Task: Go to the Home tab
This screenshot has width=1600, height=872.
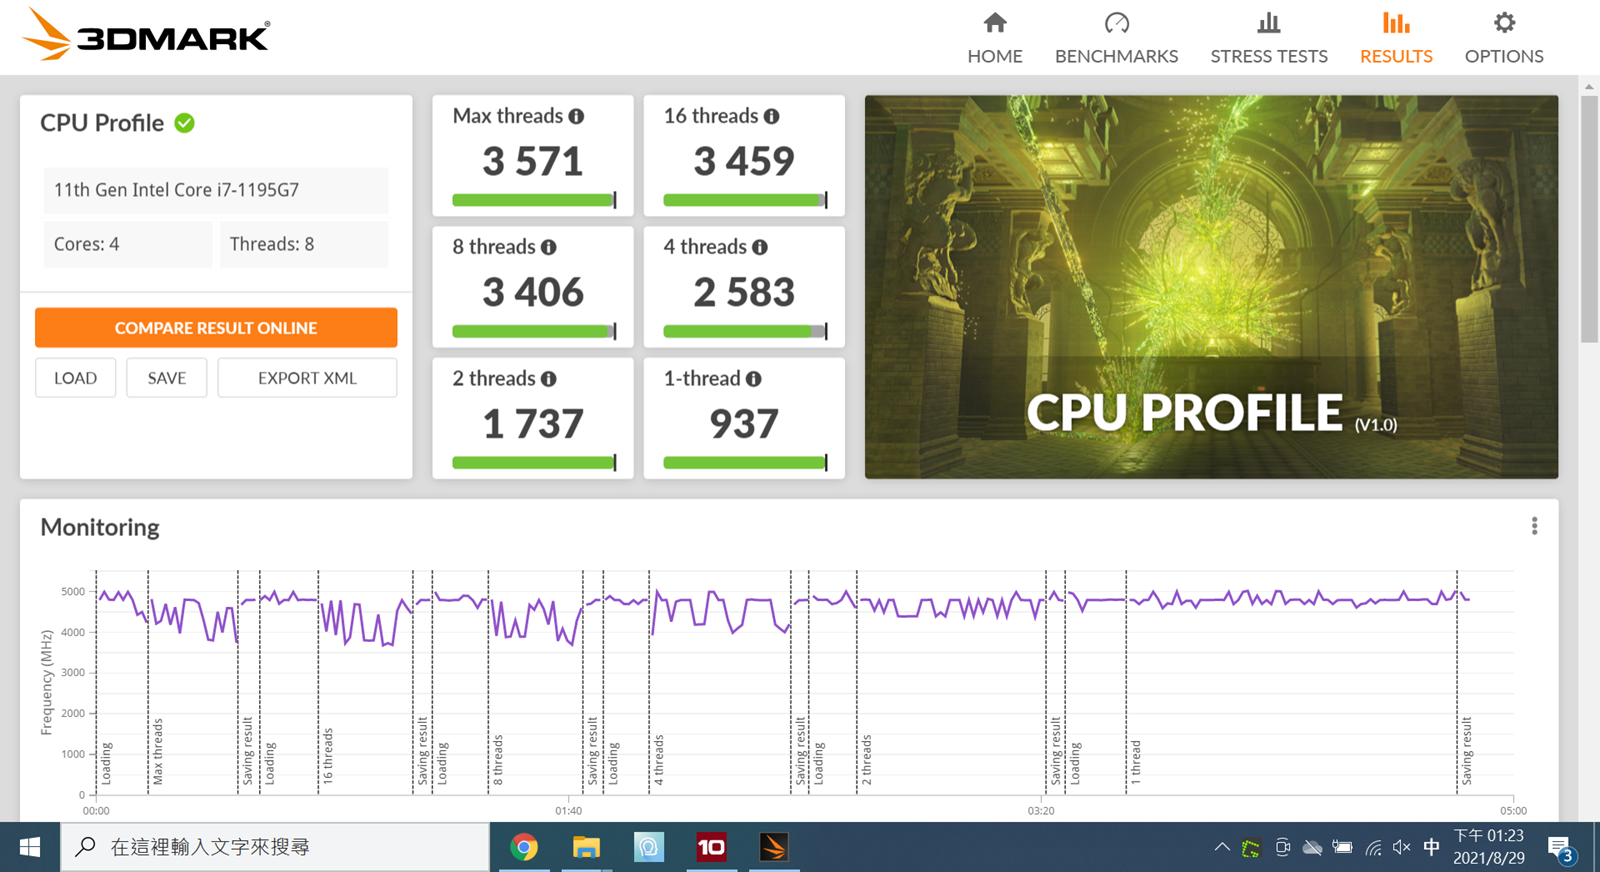Action: pos(994,38)
